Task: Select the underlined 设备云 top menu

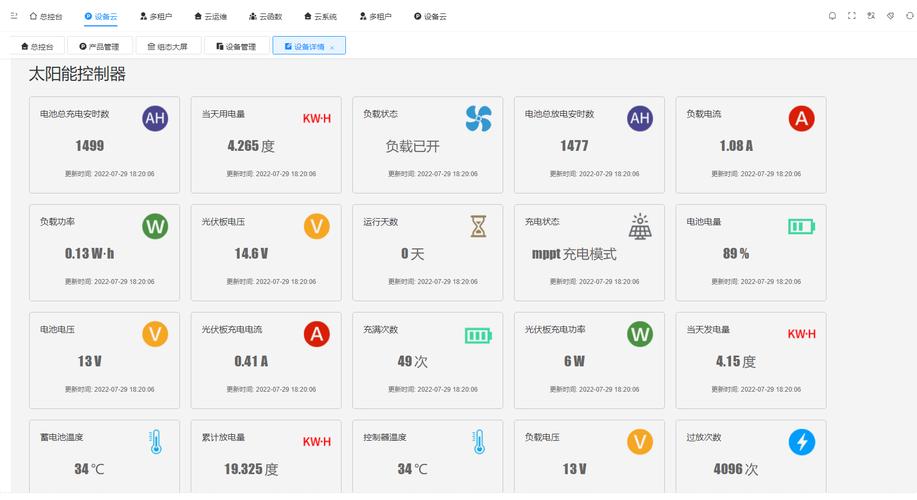Action: [x=101, y=16]
